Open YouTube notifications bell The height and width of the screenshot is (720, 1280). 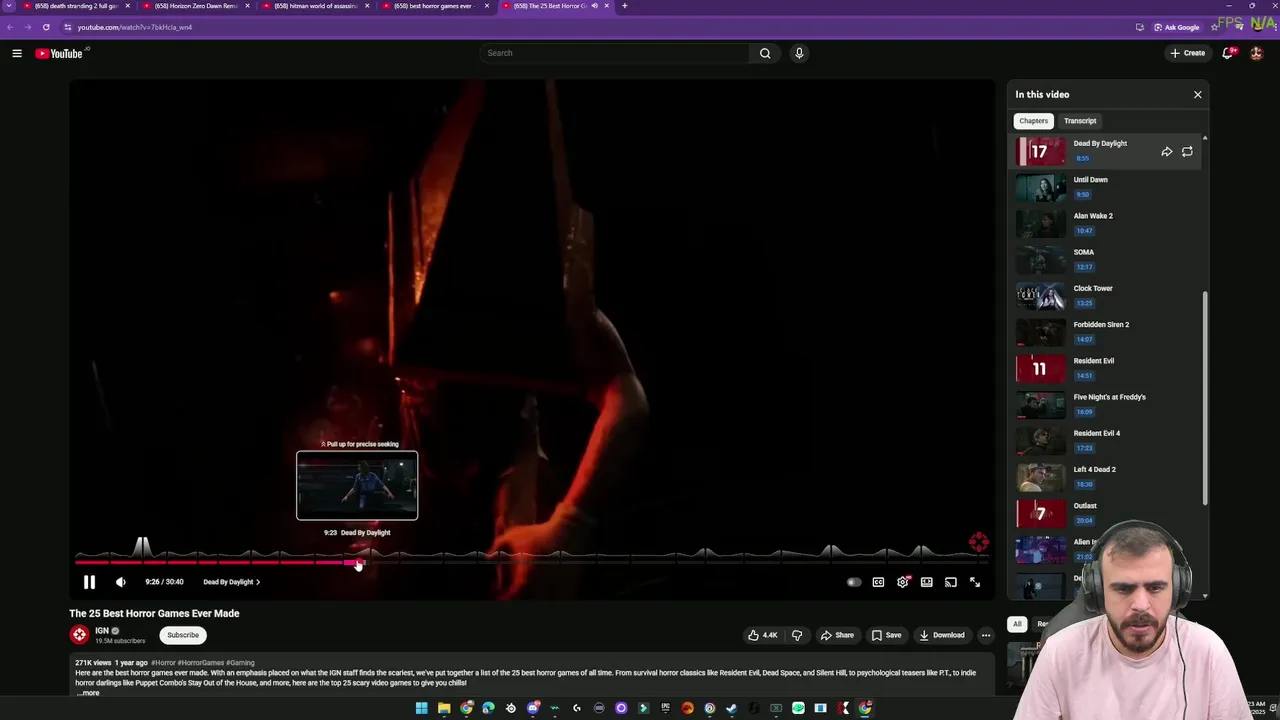1228,53
